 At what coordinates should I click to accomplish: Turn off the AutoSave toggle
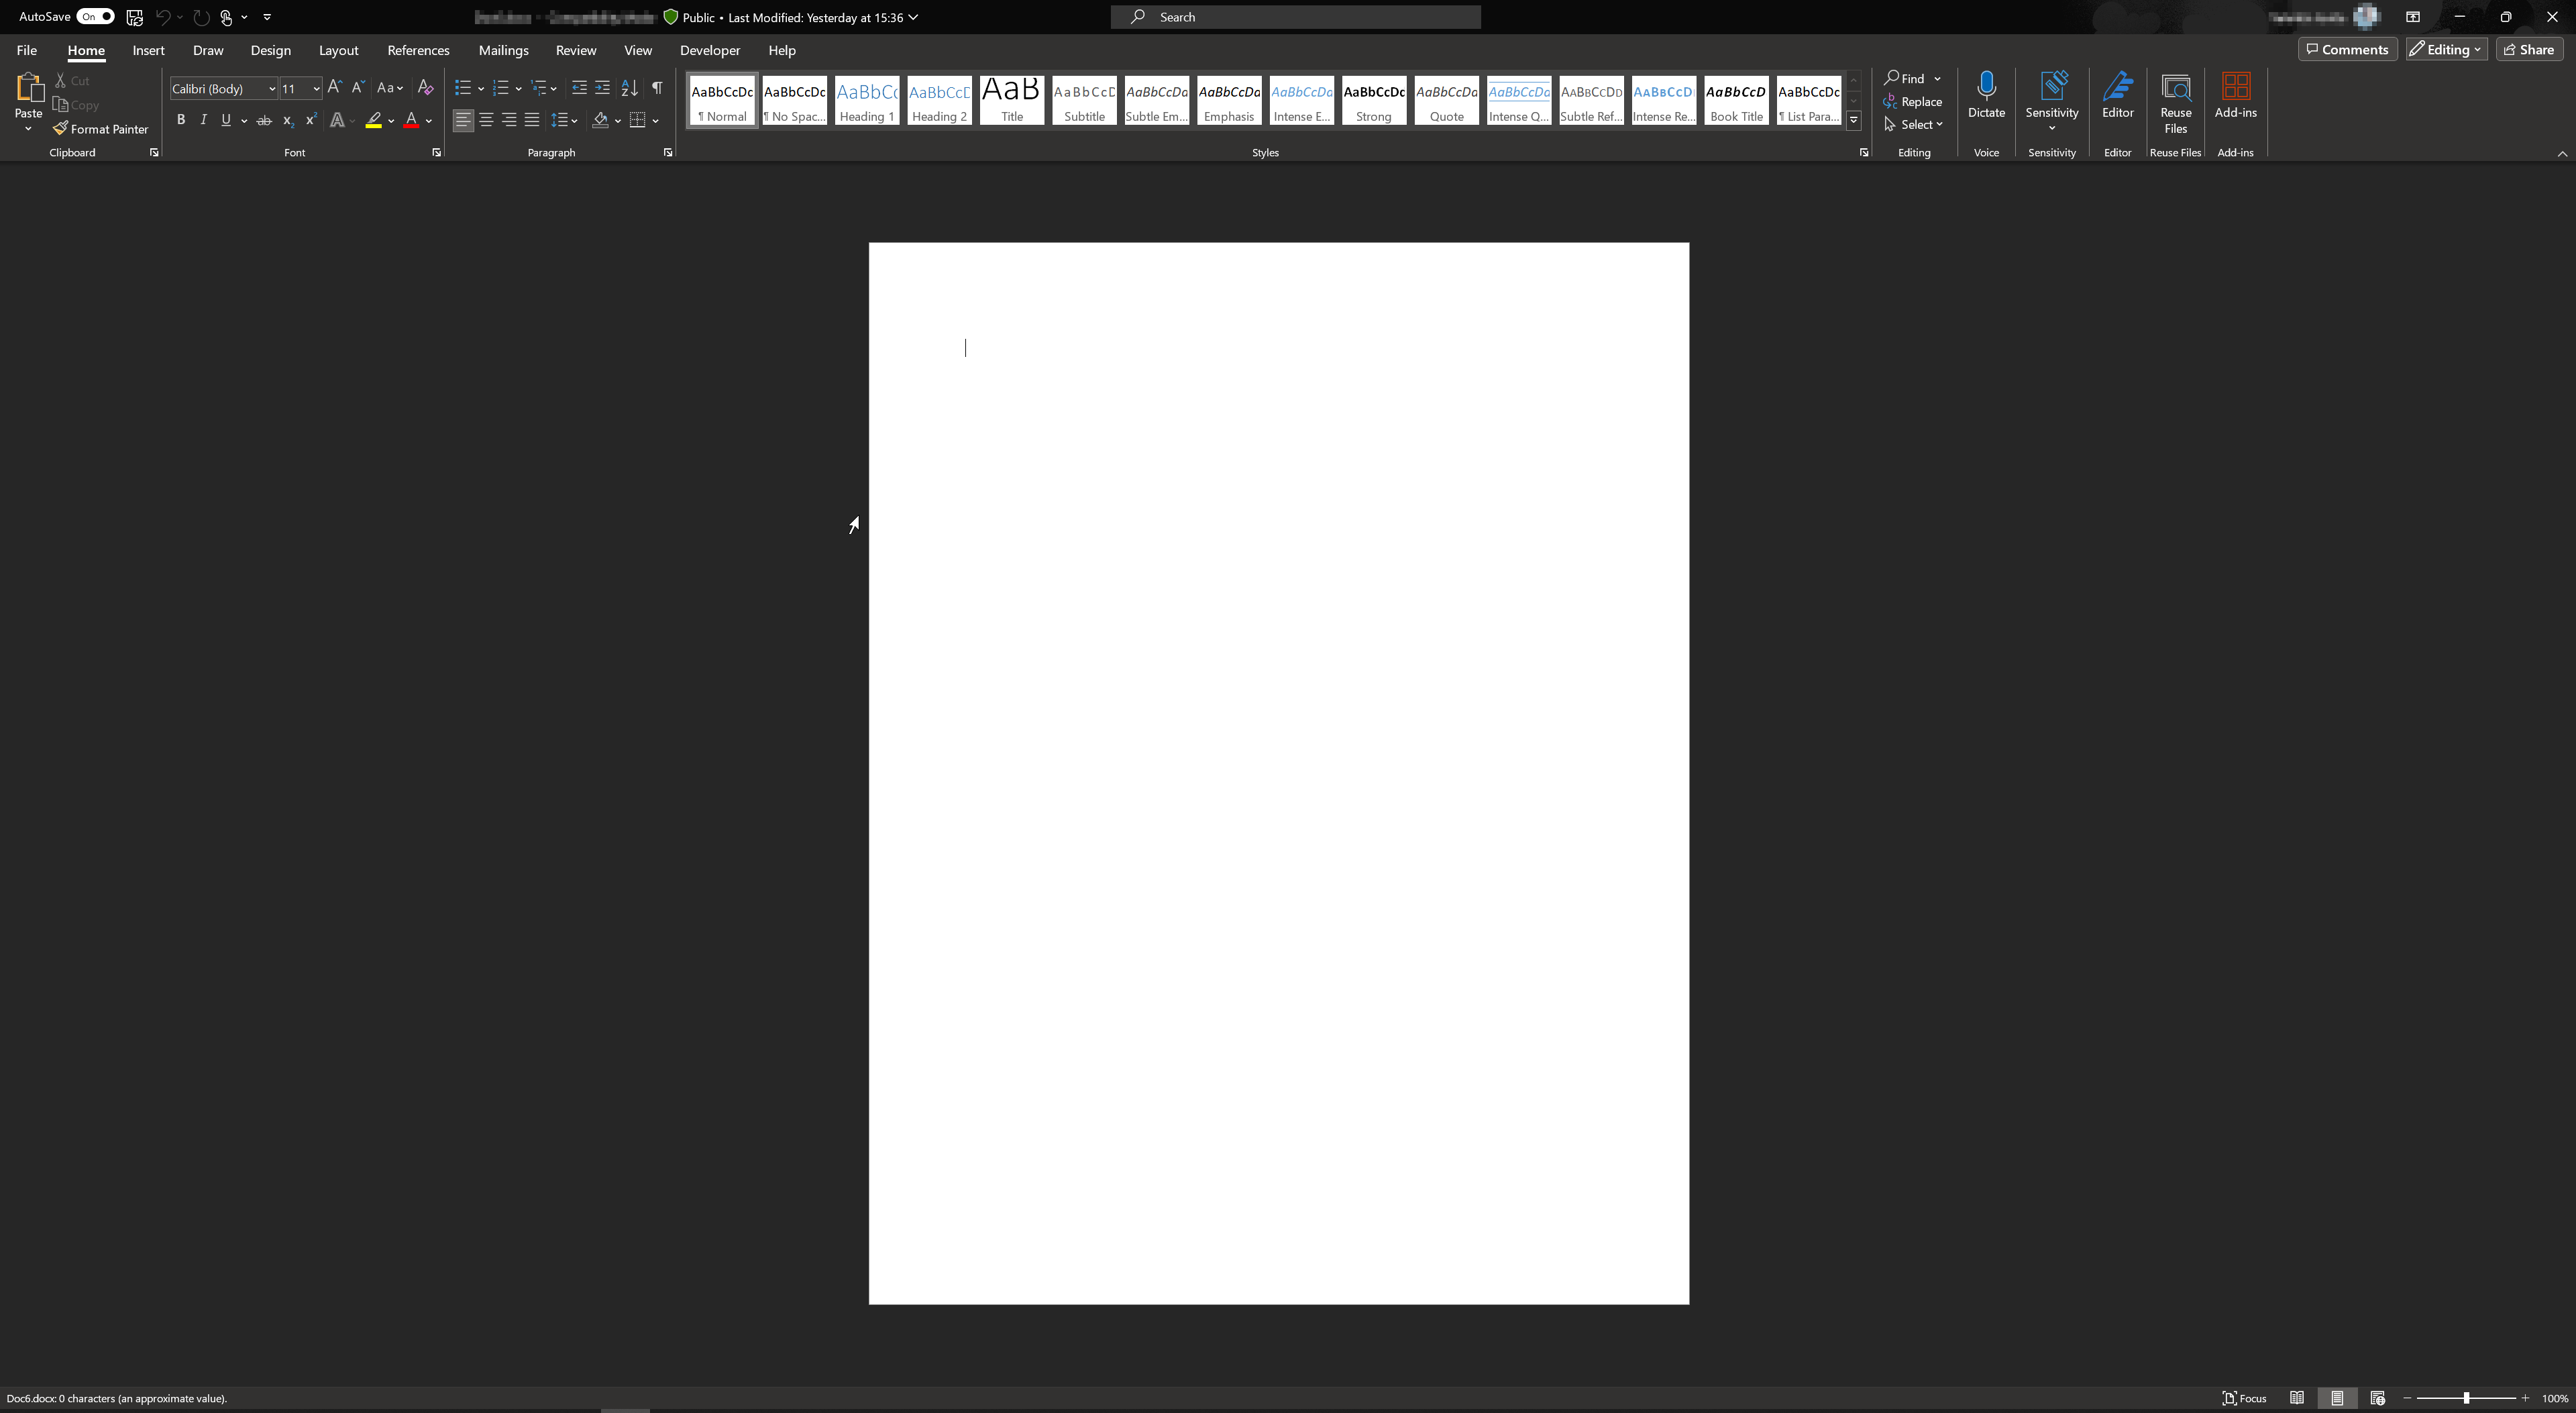96,17
